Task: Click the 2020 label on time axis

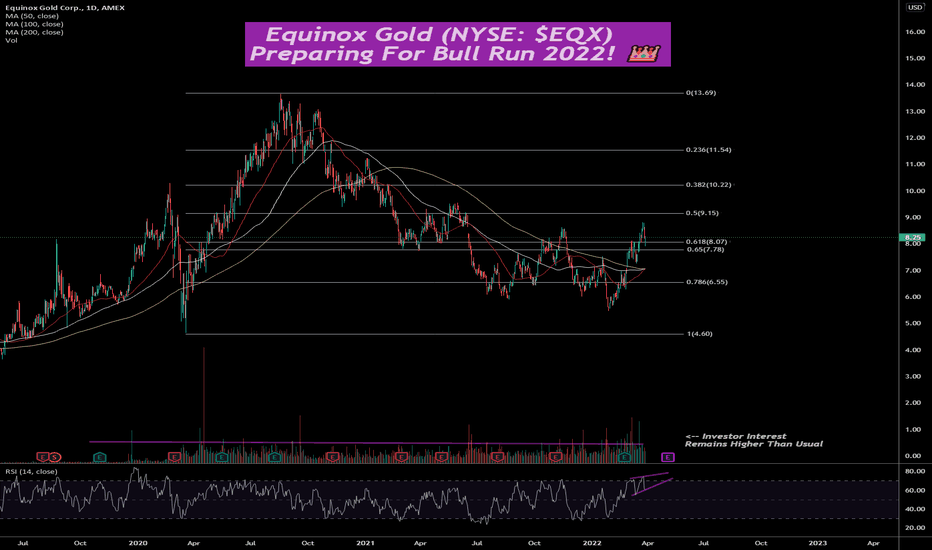Action: click(138, 543)
